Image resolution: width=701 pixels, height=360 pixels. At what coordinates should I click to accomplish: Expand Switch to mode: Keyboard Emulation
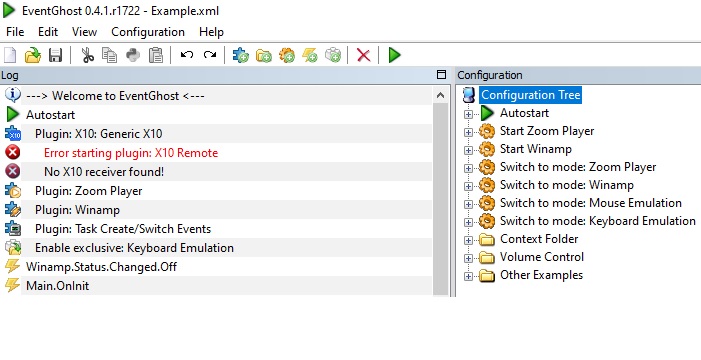468,222
